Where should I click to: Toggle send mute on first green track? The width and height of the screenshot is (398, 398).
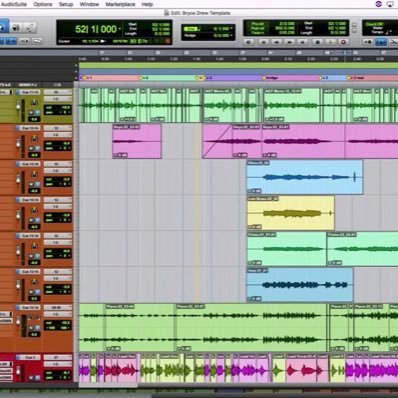coord(32,112)
